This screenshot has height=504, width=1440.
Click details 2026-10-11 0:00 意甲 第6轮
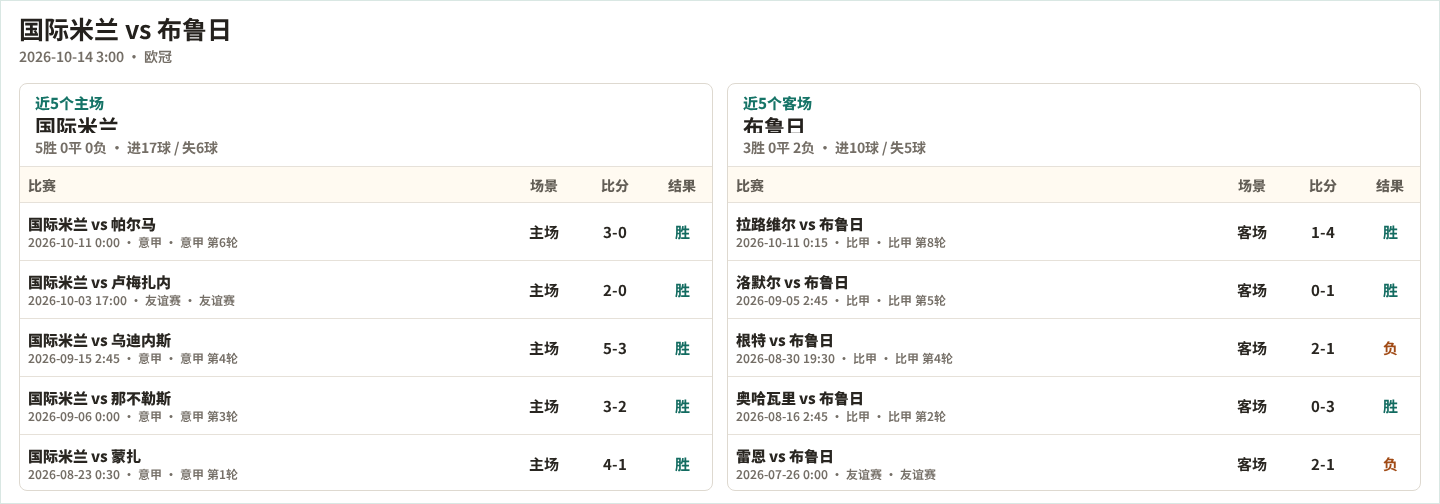(133, 243)
